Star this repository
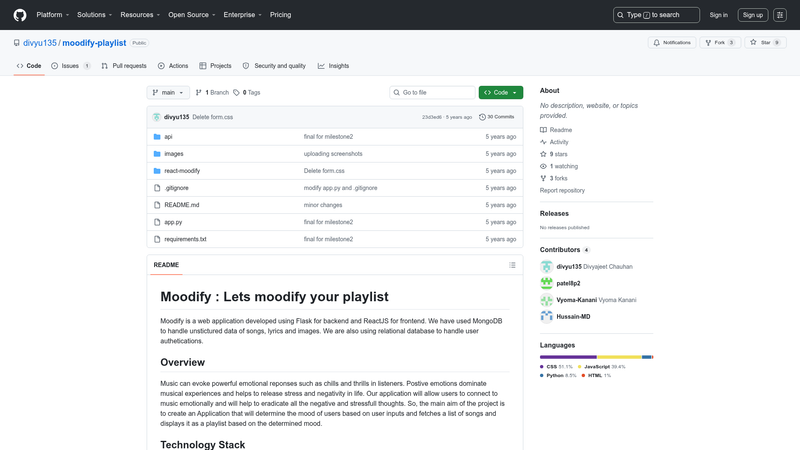 click(x=765, y=43)
